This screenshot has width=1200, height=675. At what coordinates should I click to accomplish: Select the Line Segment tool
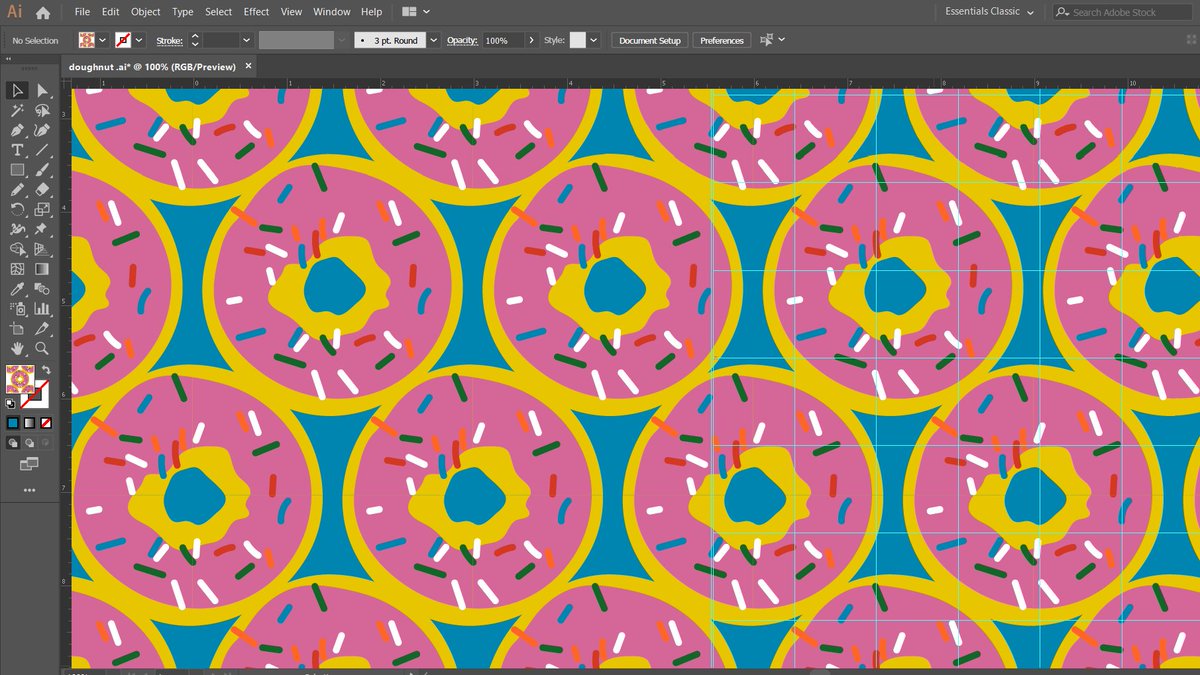coord(42,150)
